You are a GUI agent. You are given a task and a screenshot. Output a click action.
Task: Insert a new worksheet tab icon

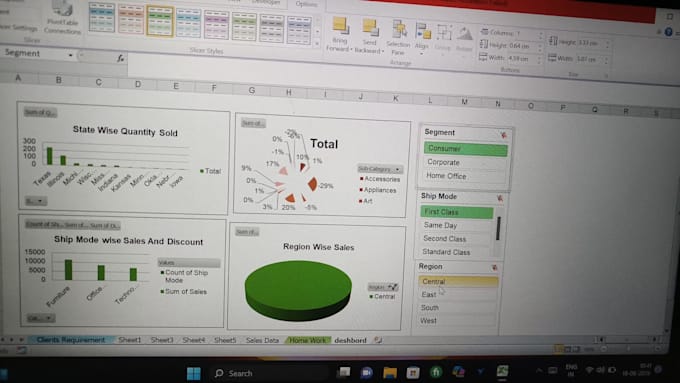[x=378, y=340]
